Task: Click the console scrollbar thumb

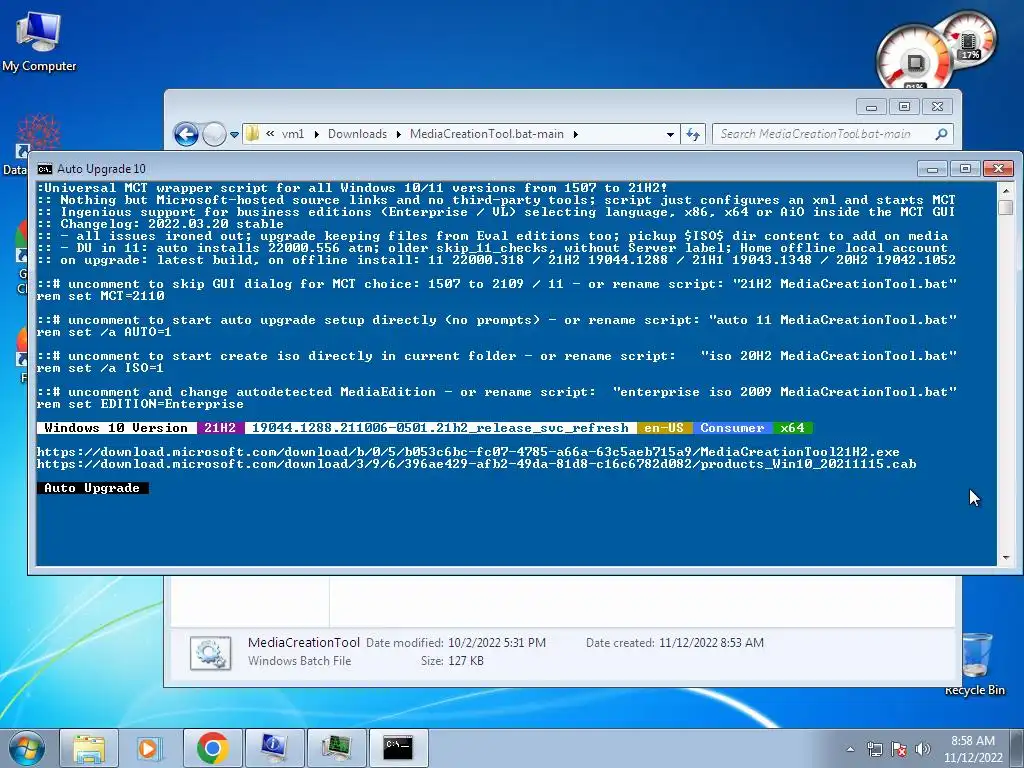Action: [1006, 208]
